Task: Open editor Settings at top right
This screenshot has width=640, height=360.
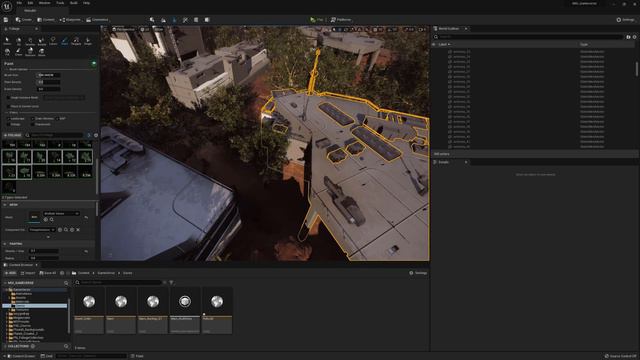Action: [625, 20]
